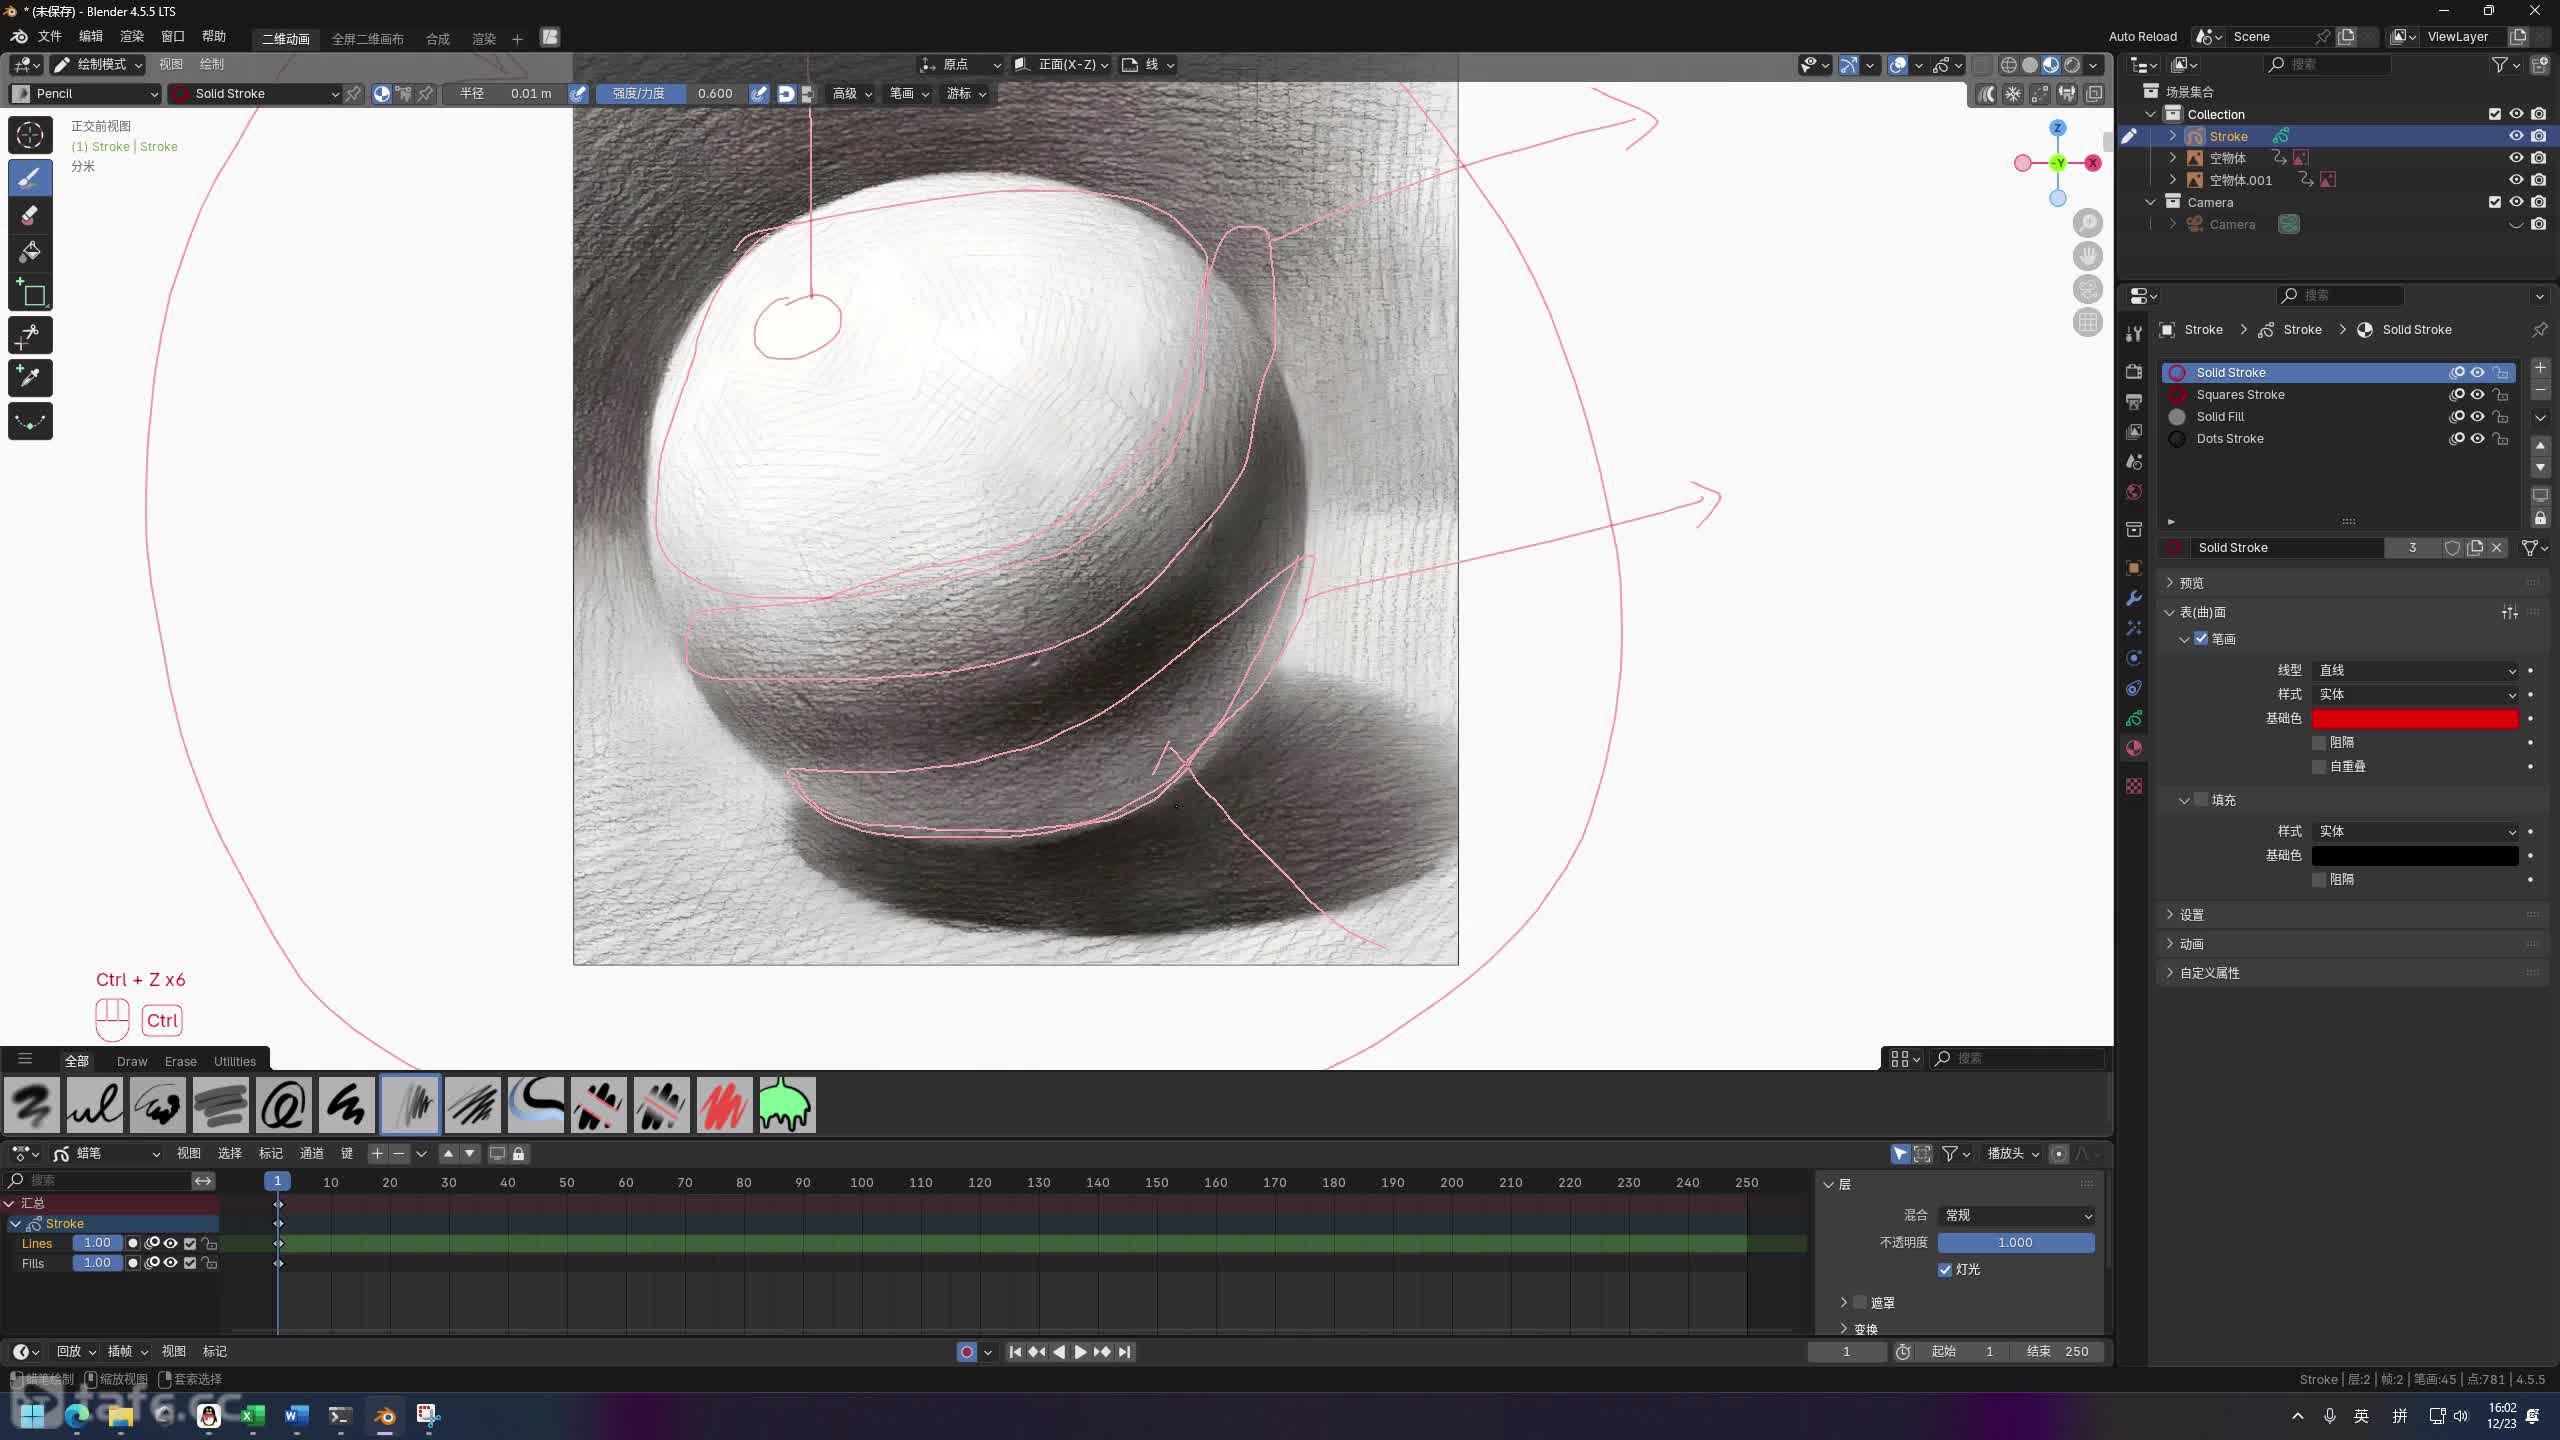Enable the 填充 checkbox in the material settings
Image resolution: width=2560 pixels, height=1440 pixels.
2201,800
